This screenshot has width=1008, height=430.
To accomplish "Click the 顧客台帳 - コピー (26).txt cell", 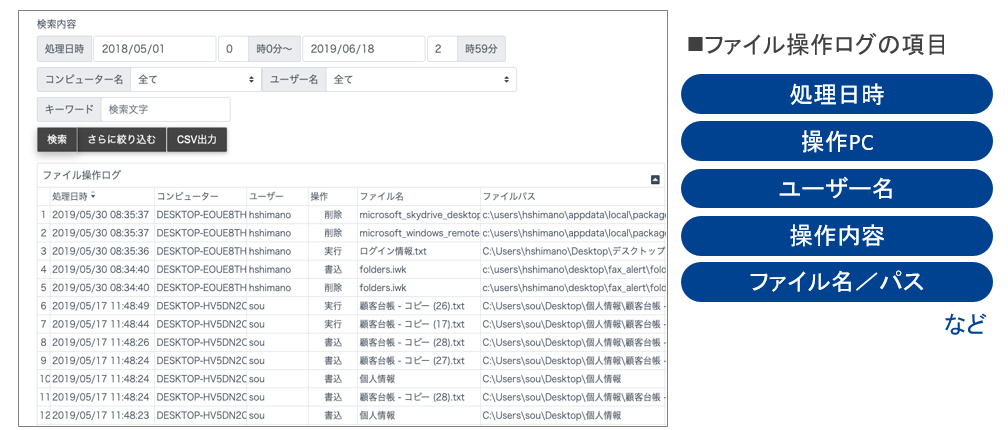I will 418,305.
